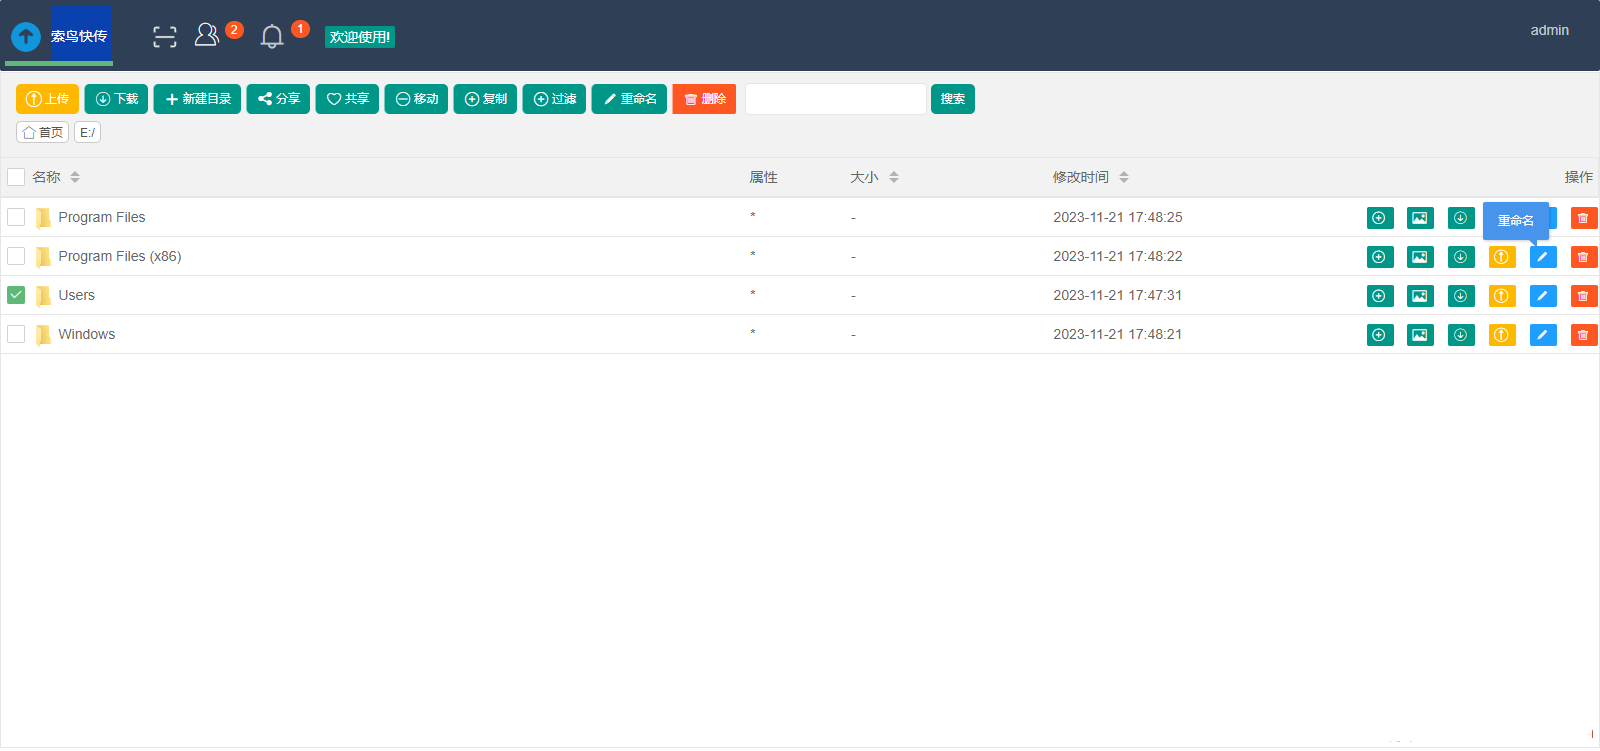Click the green plus icon in Users row

tap(1379, 296)
